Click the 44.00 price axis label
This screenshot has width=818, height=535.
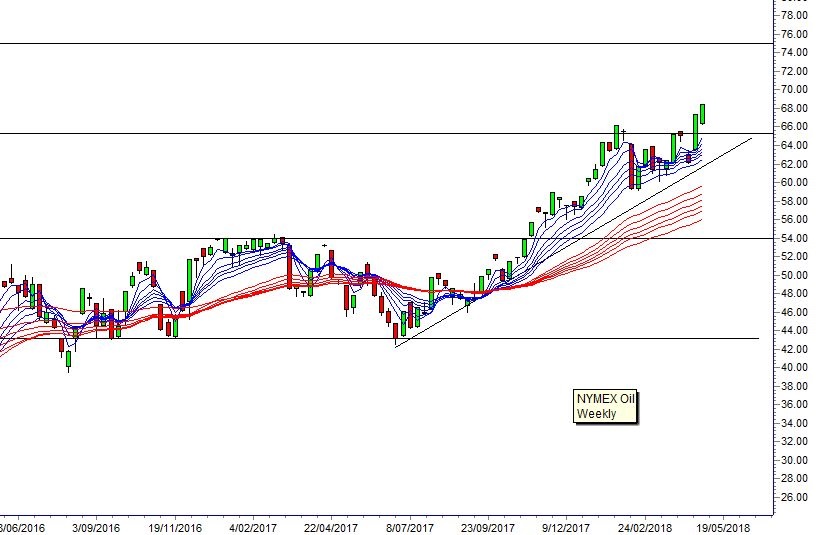pos(795,331)
